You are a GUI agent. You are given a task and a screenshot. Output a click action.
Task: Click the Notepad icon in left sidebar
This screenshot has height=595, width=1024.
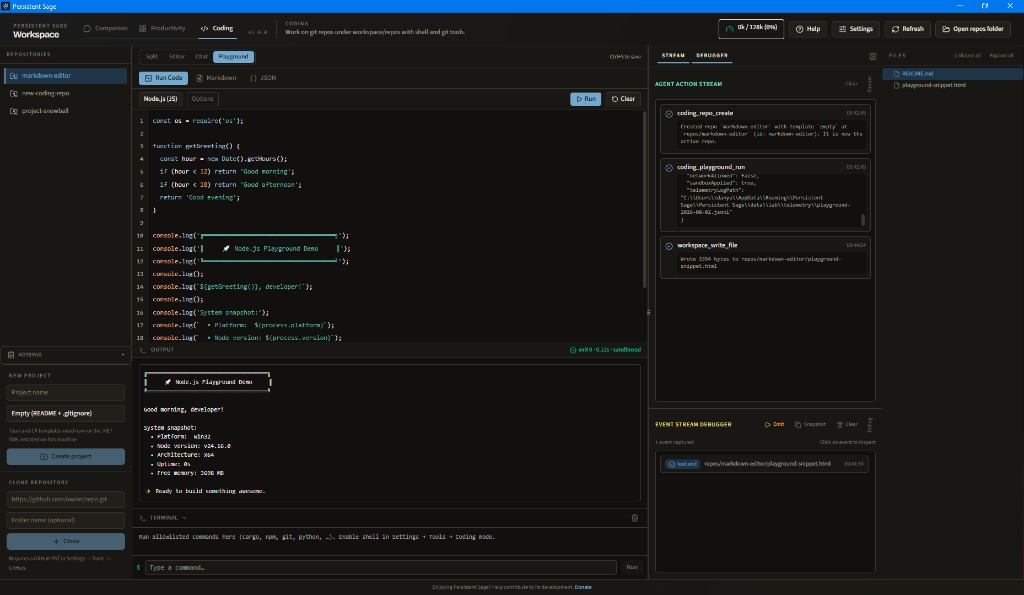(11, 355)
